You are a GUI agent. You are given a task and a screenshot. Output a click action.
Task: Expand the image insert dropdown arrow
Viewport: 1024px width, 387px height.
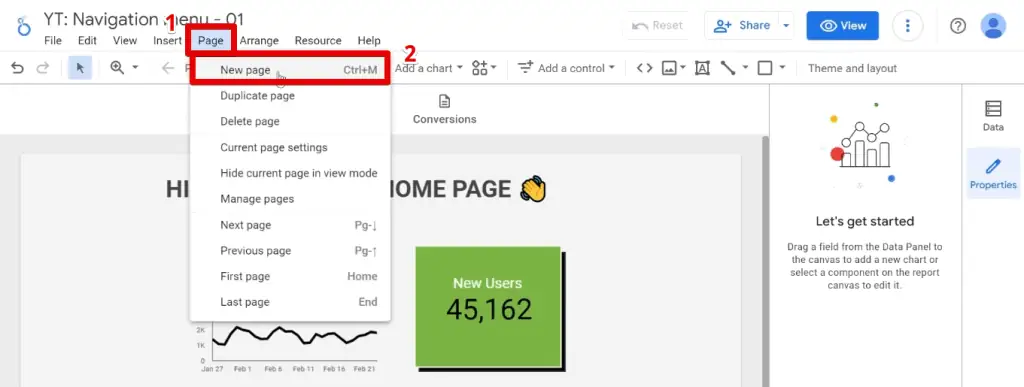tap(682, 67)
